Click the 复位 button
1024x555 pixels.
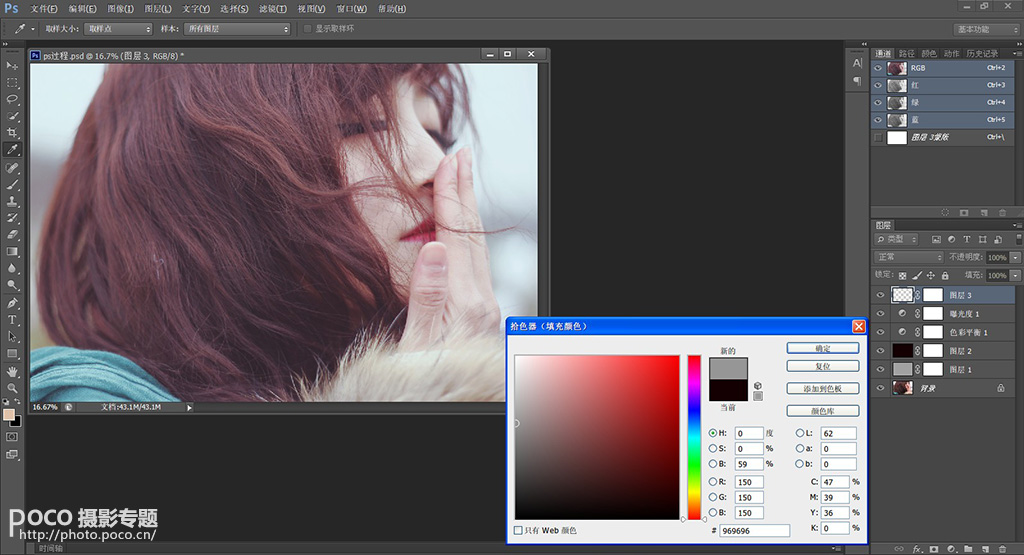(823, 366)
